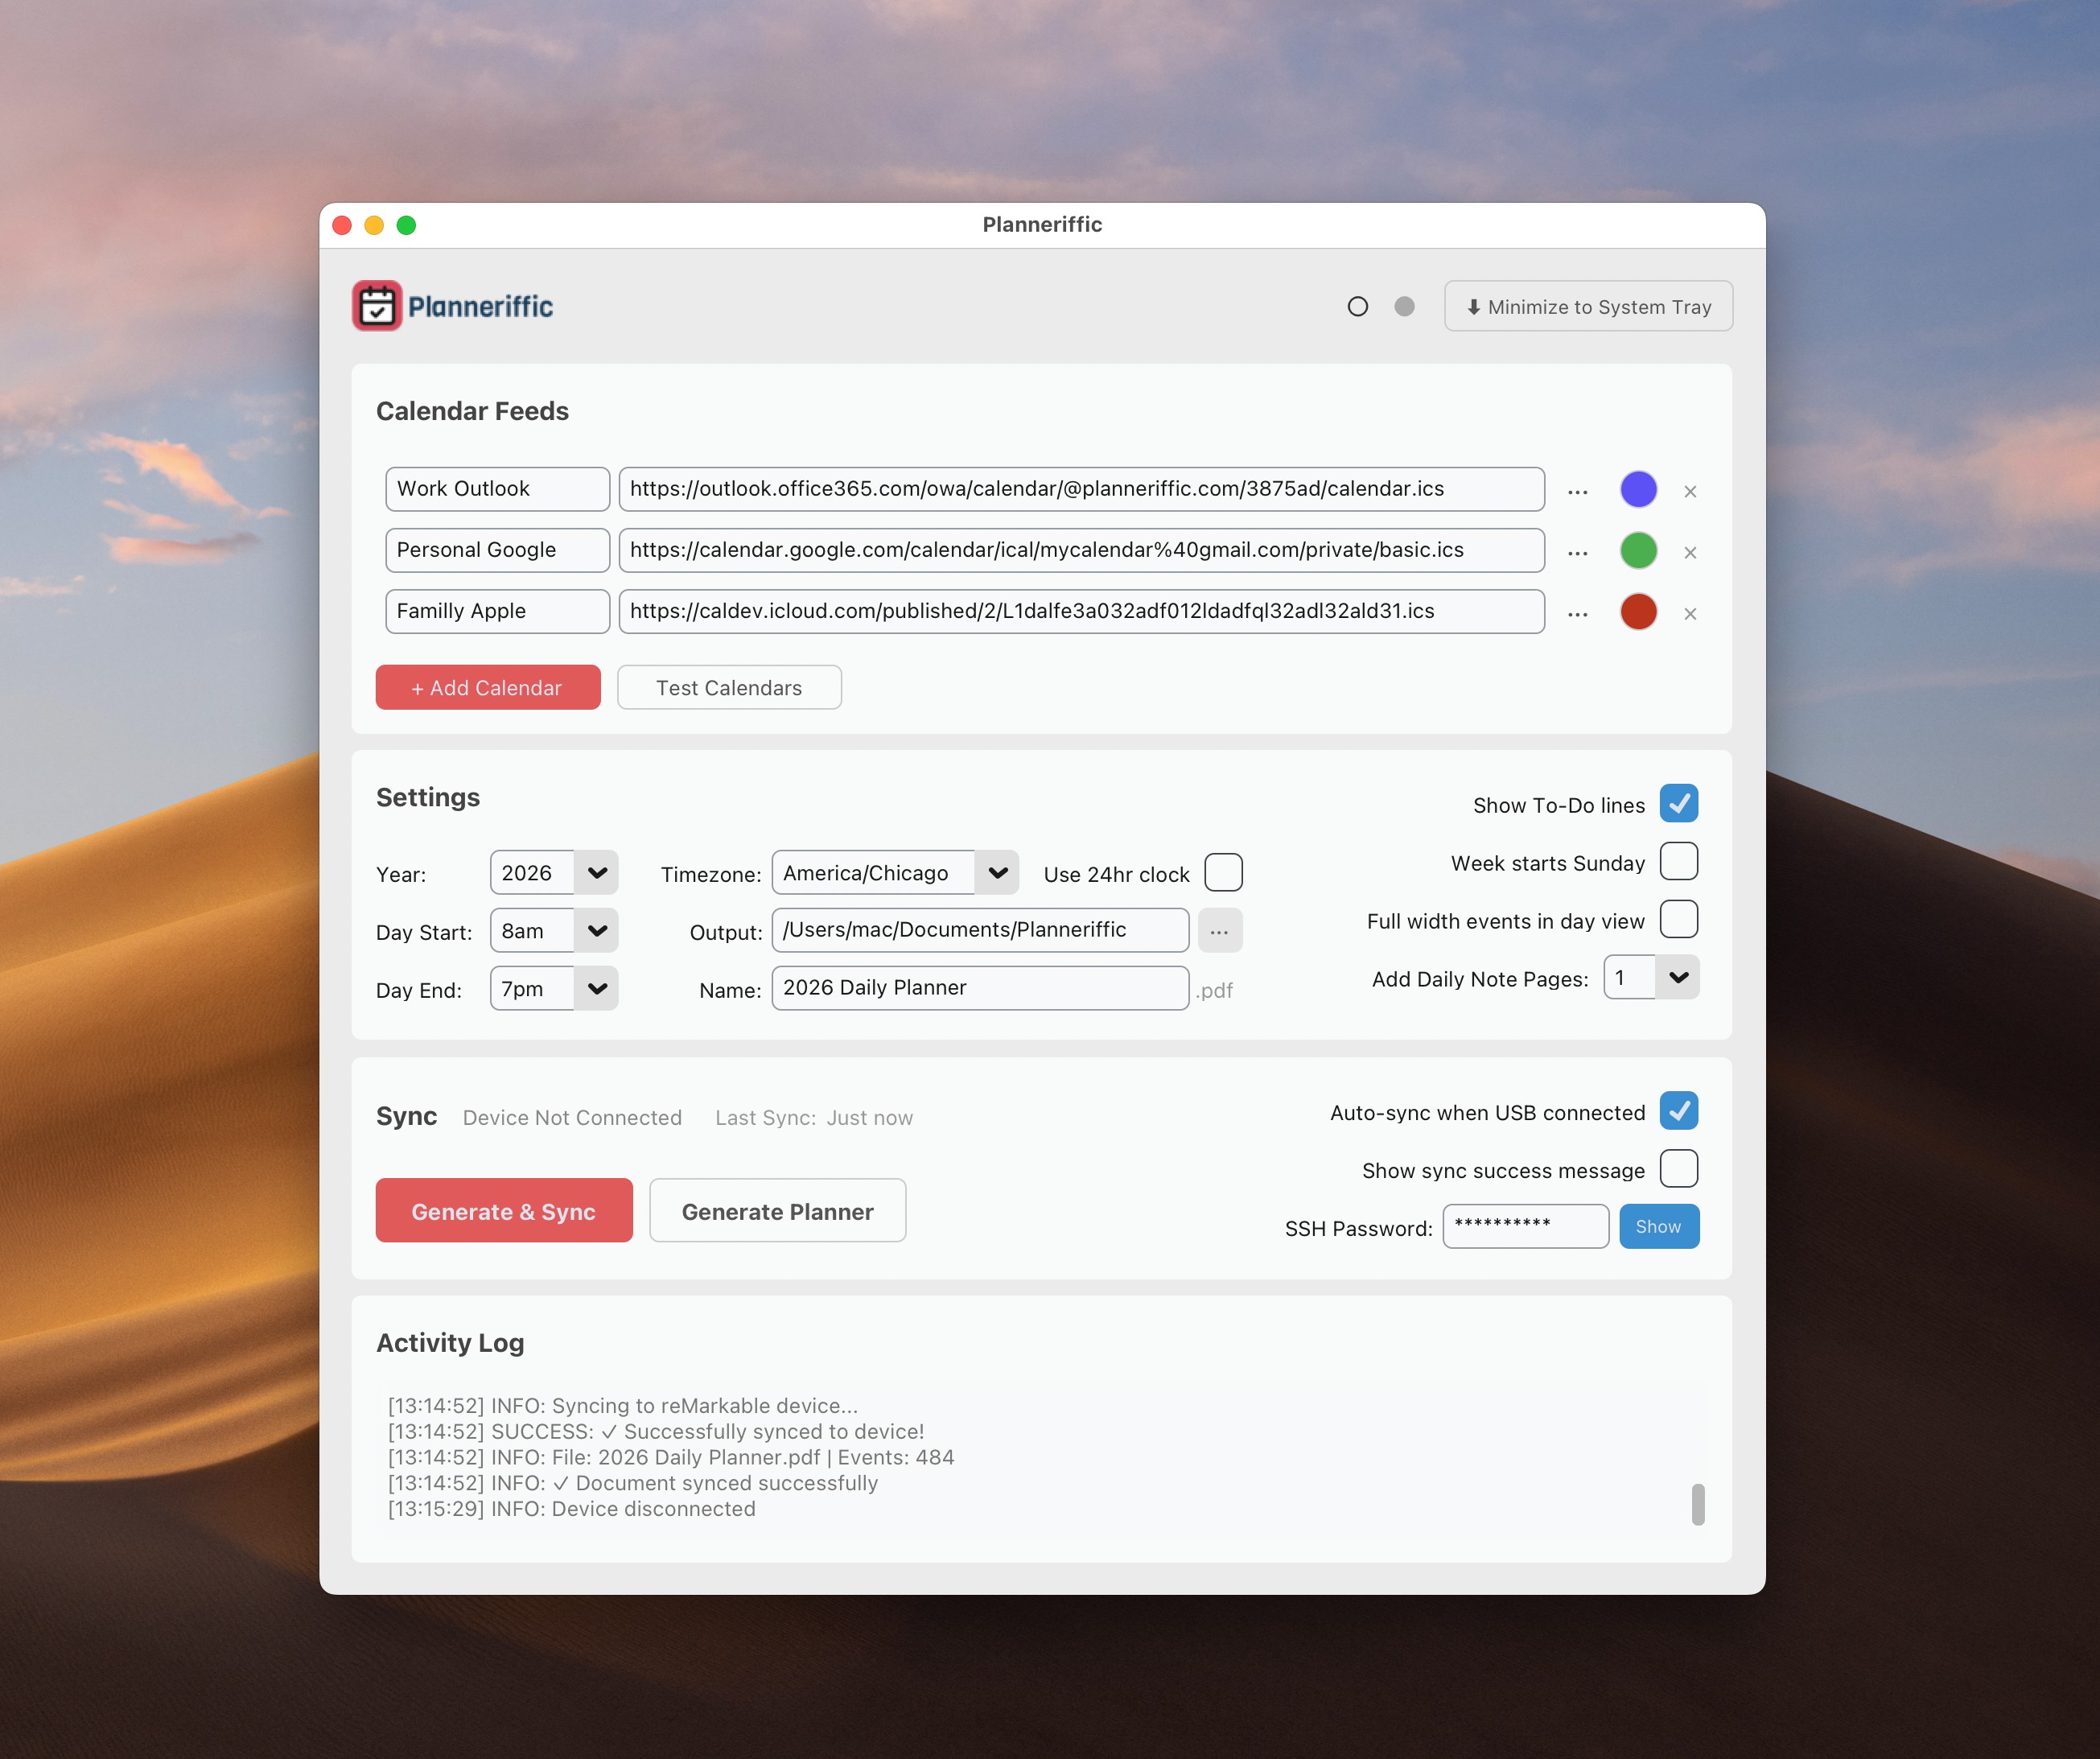Open options for the Work Outlook feed

coord(1578,490)
